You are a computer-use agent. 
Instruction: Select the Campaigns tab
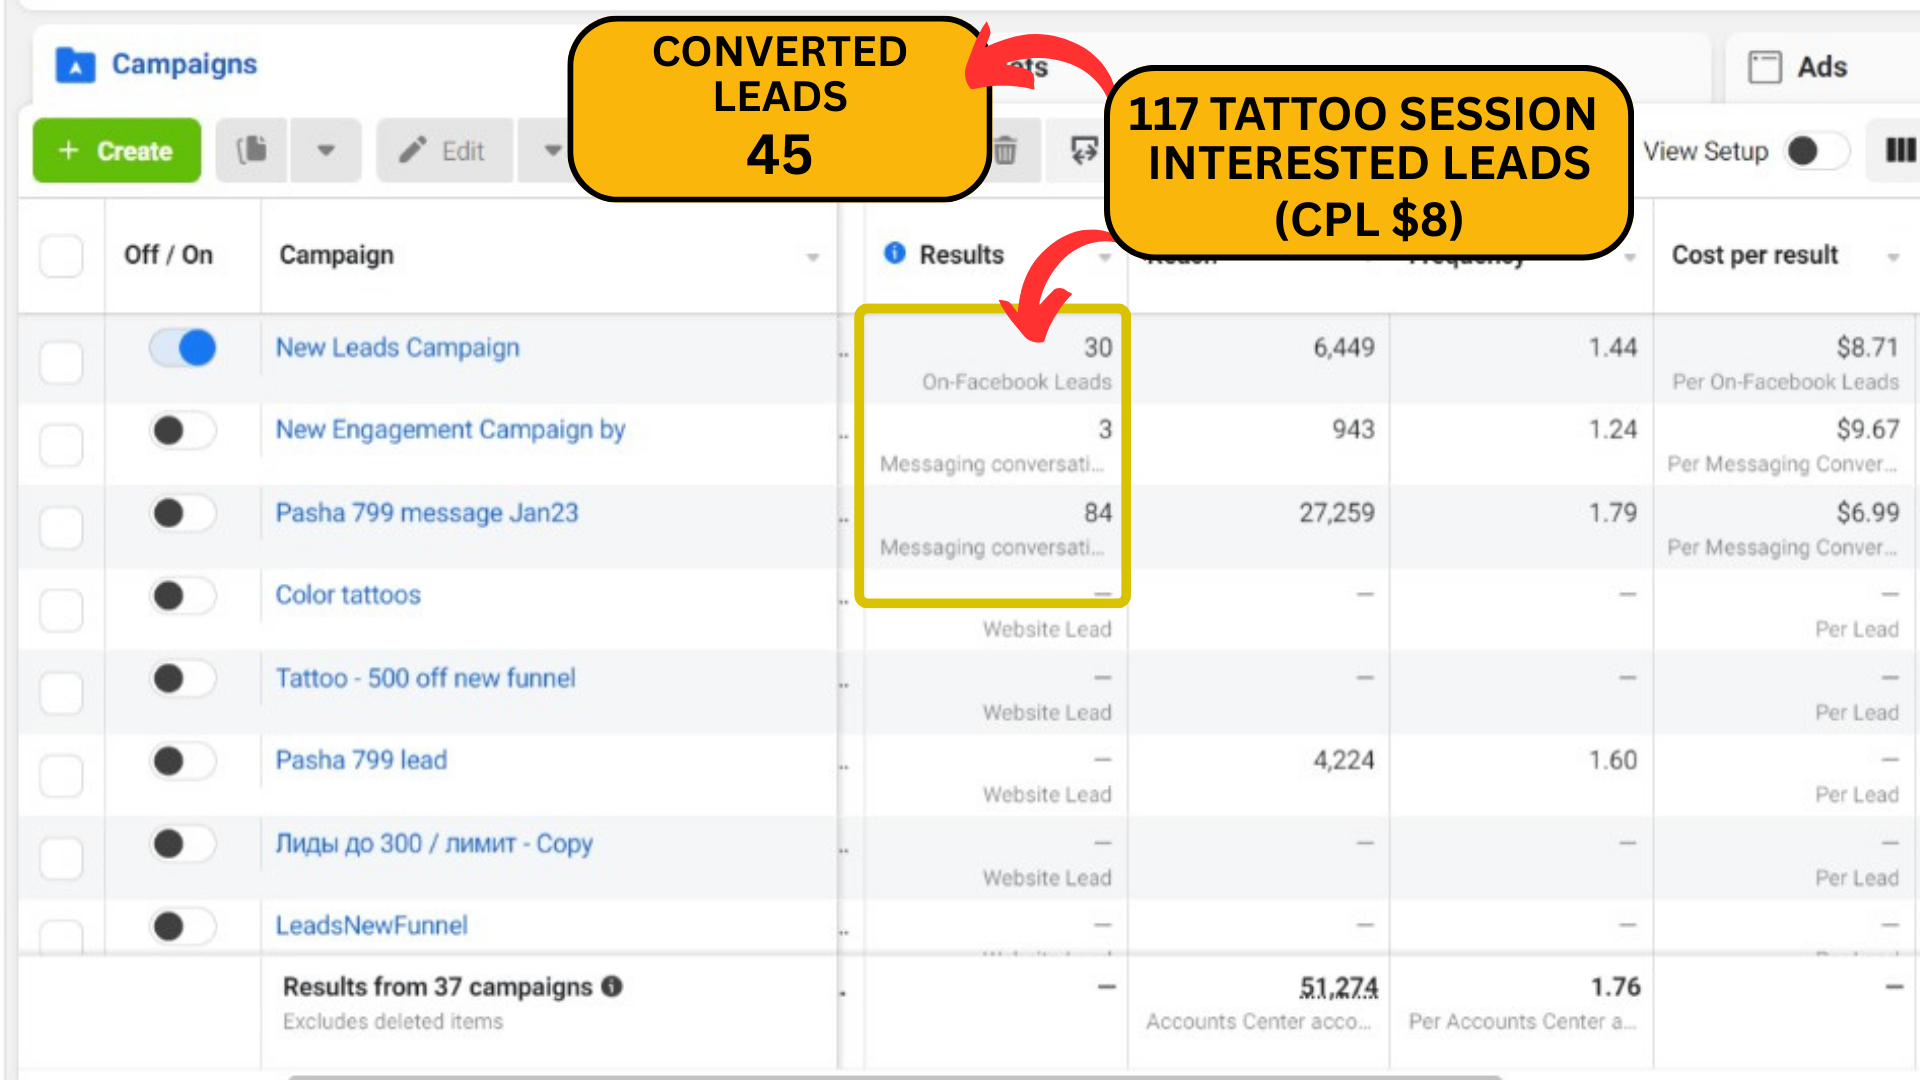click(184, 65)
